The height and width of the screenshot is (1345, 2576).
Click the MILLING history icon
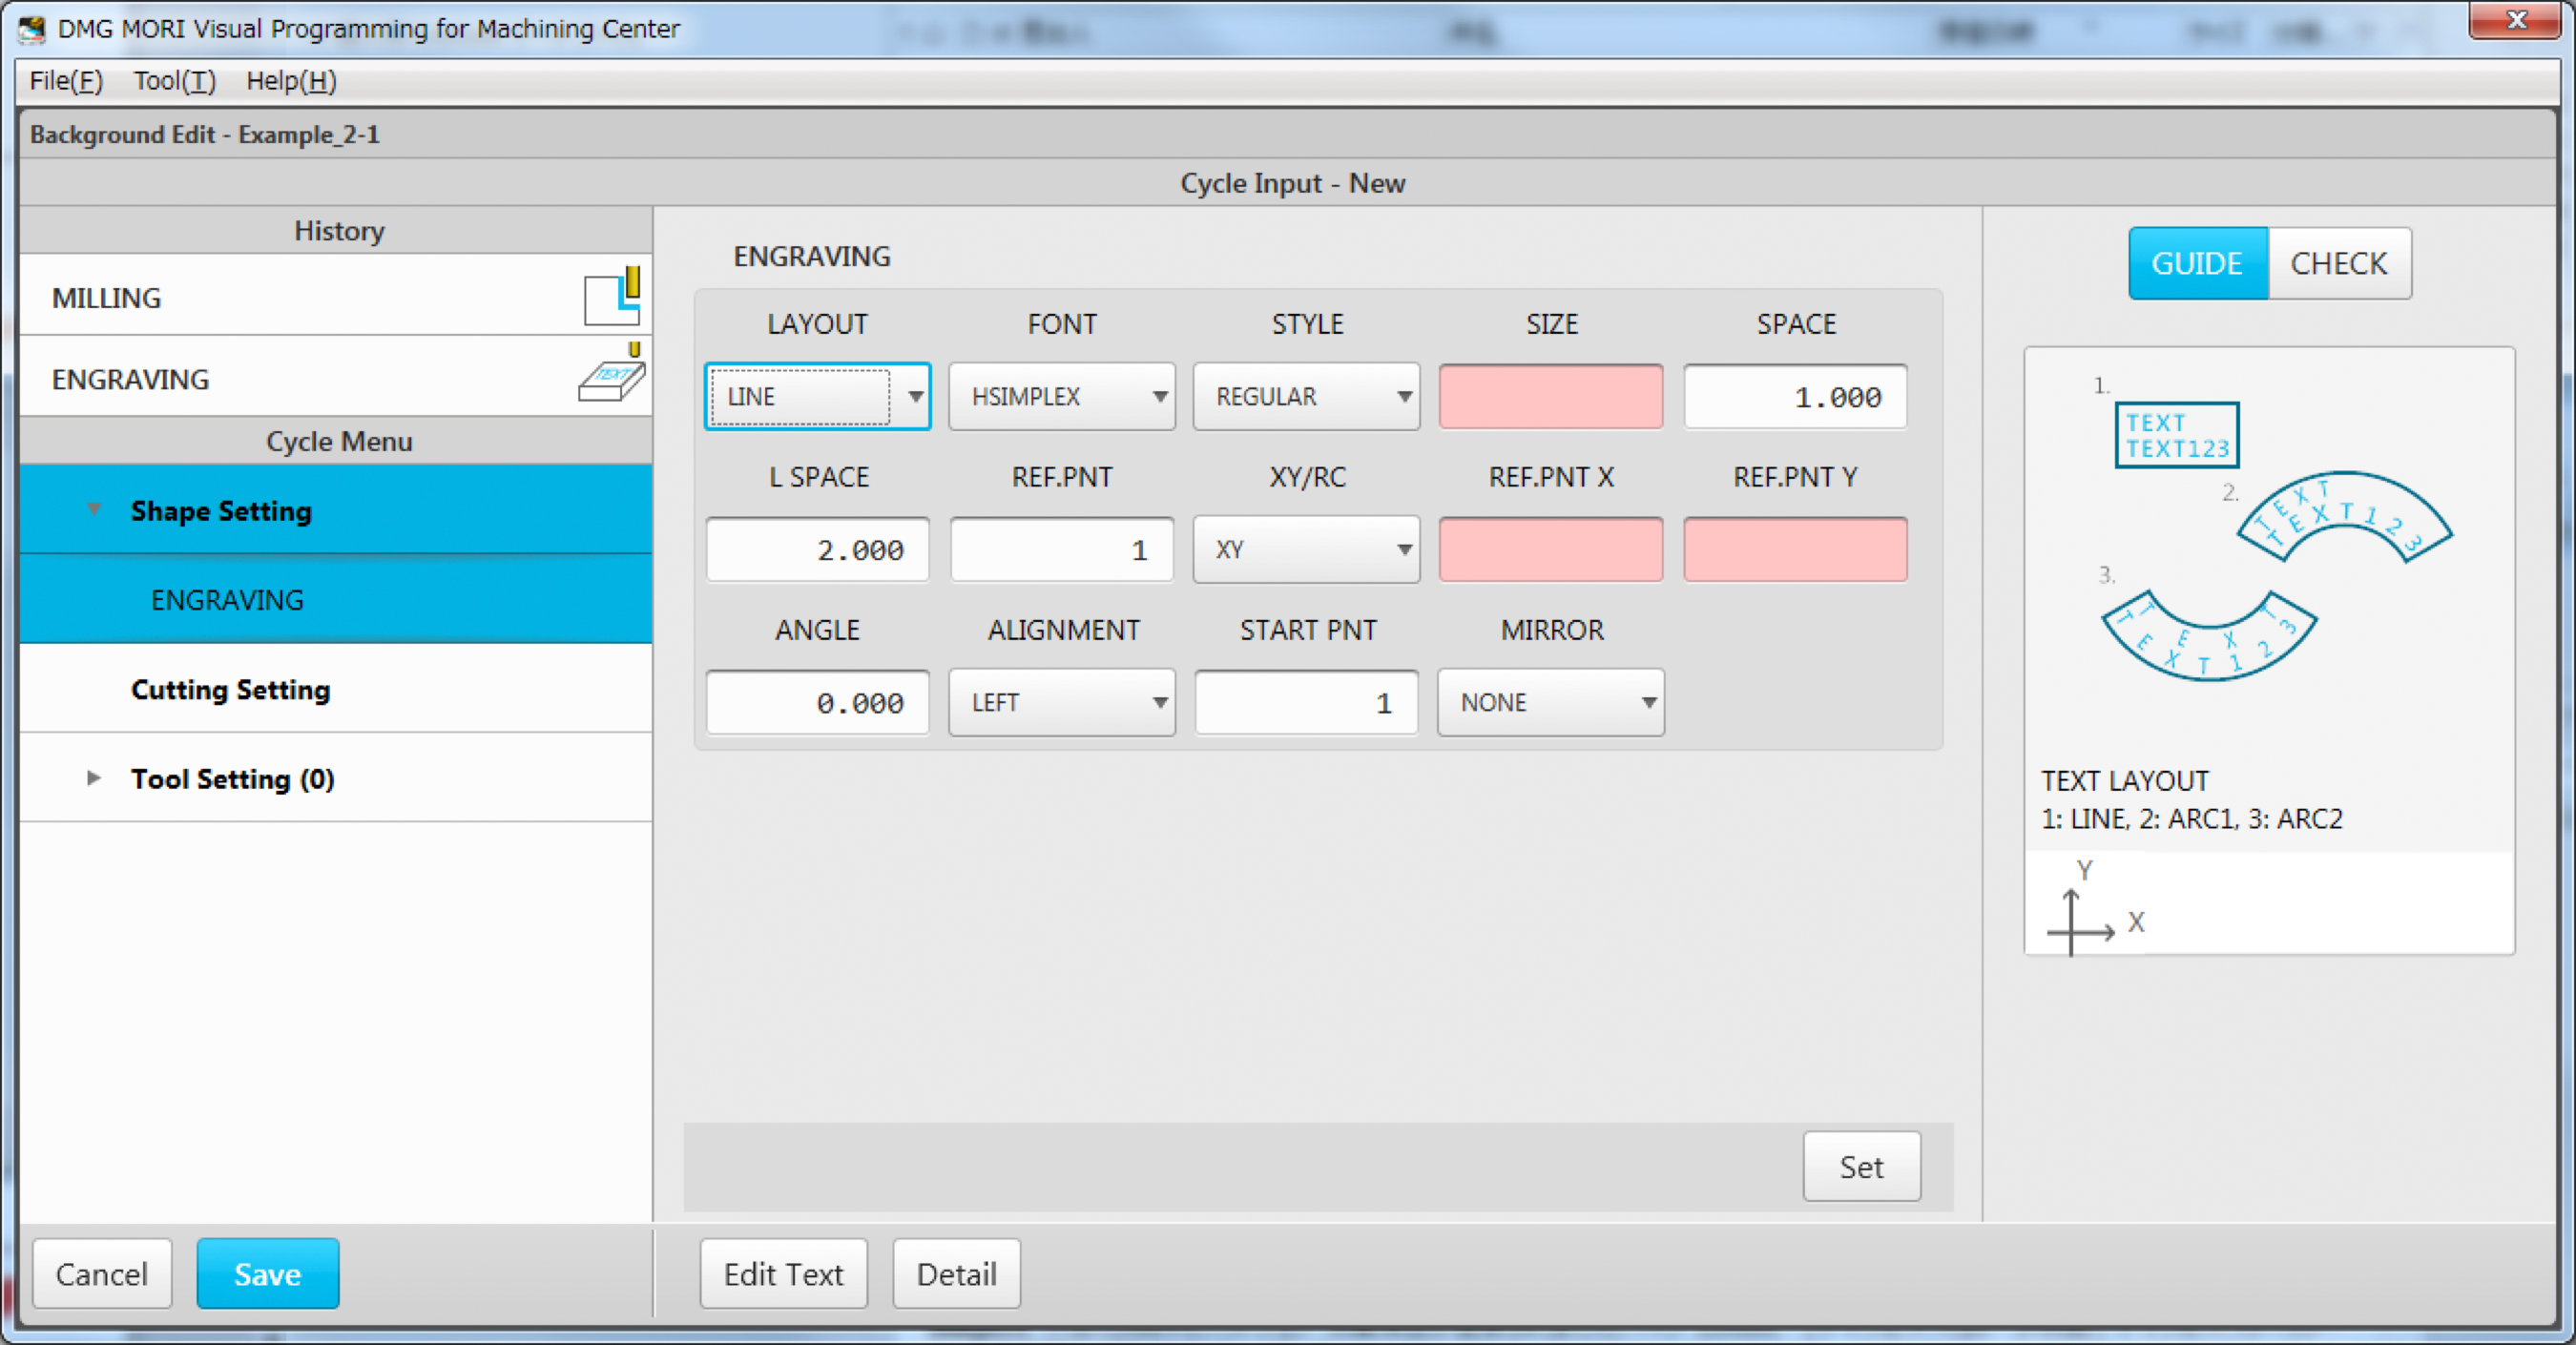click(x=612, y=297)
